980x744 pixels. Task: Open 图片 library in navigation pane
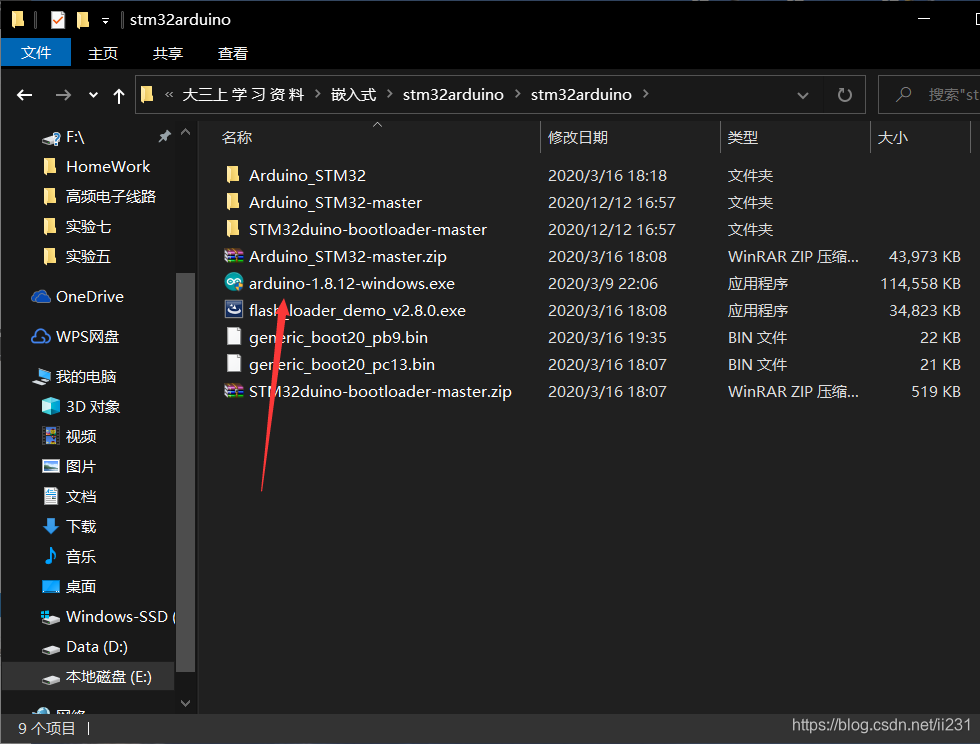[x=81, y=466]
